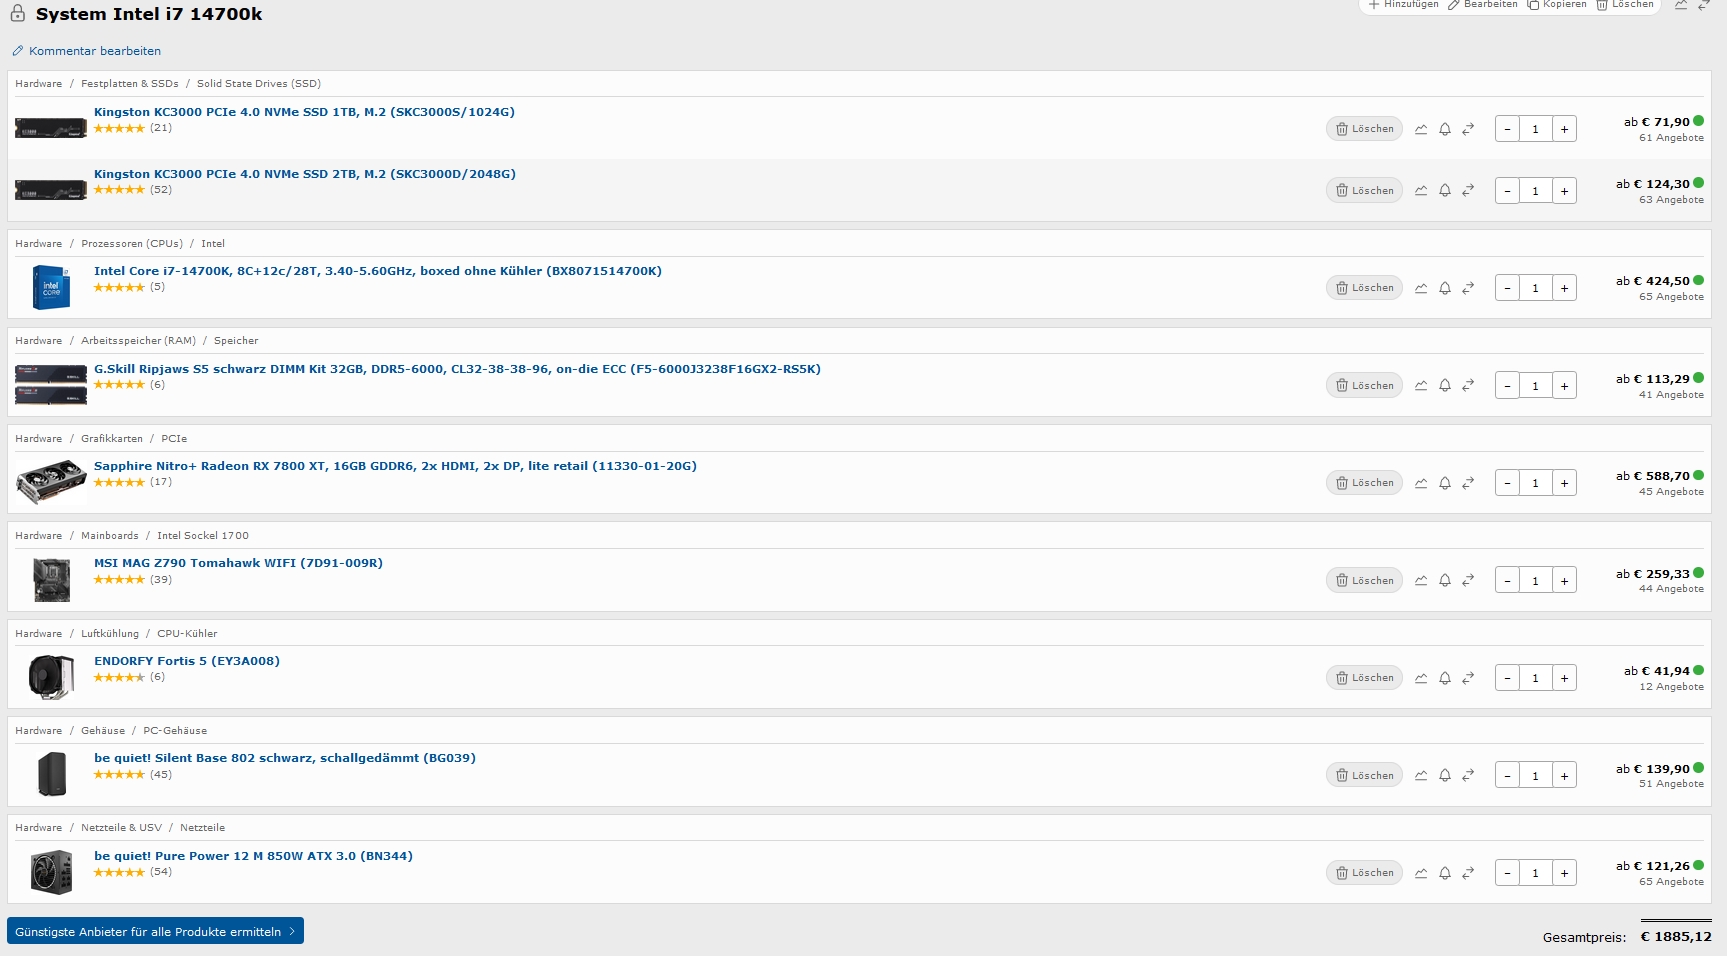Screen dimensions: 1727x956
Task: Open price history chart for G.Skill Ripjaws S5
Action: (1421, 386)
